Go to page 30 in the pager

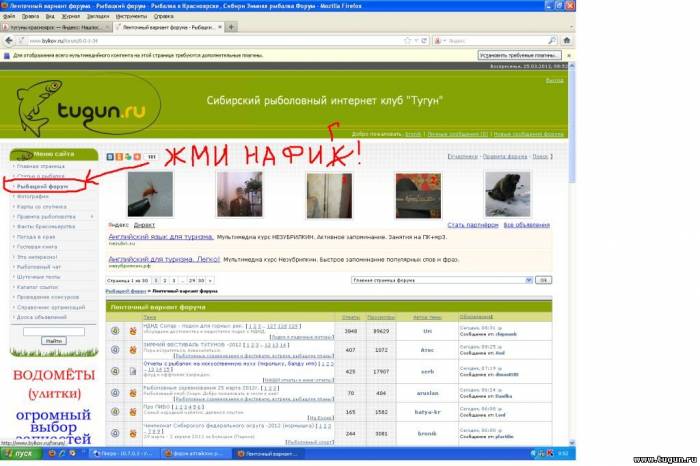pos(201,281)
